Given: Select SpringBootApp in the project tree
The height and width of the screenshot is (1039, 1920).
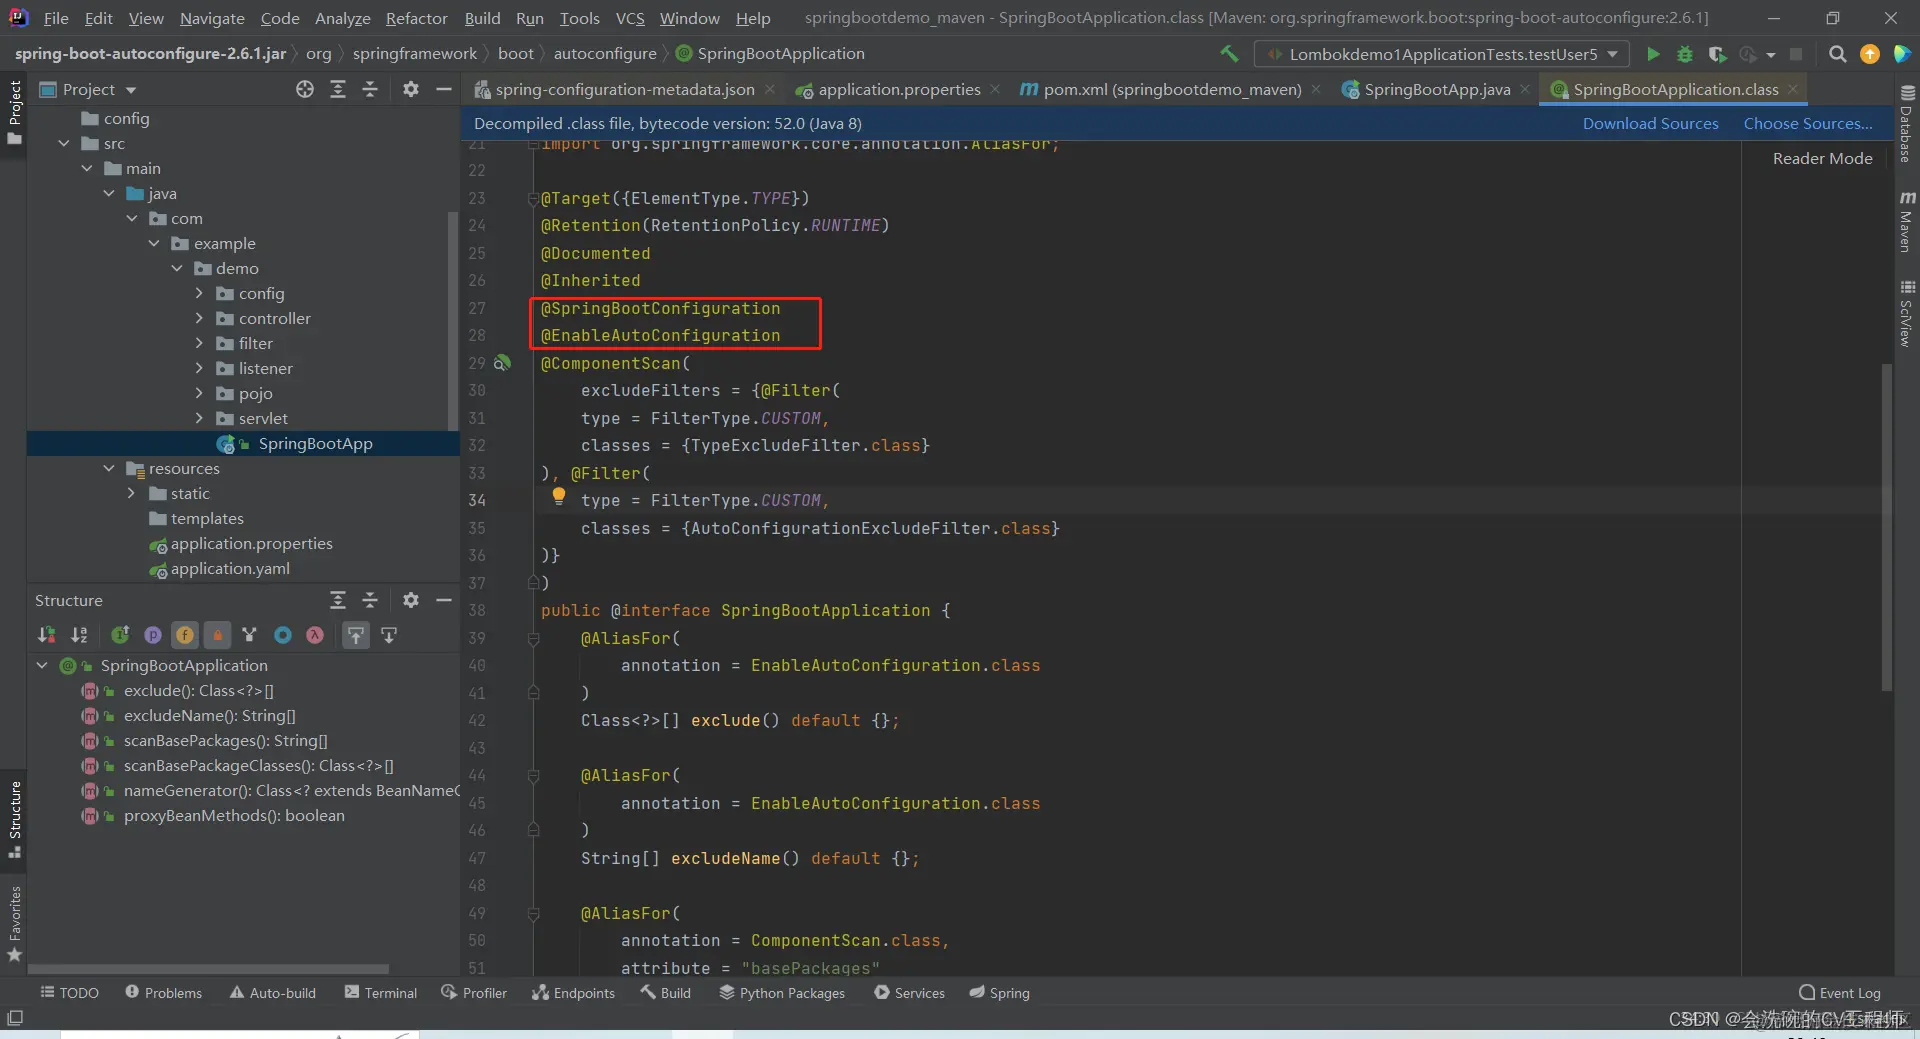Looking at the screenshot, I should click(x=243, y=444).
